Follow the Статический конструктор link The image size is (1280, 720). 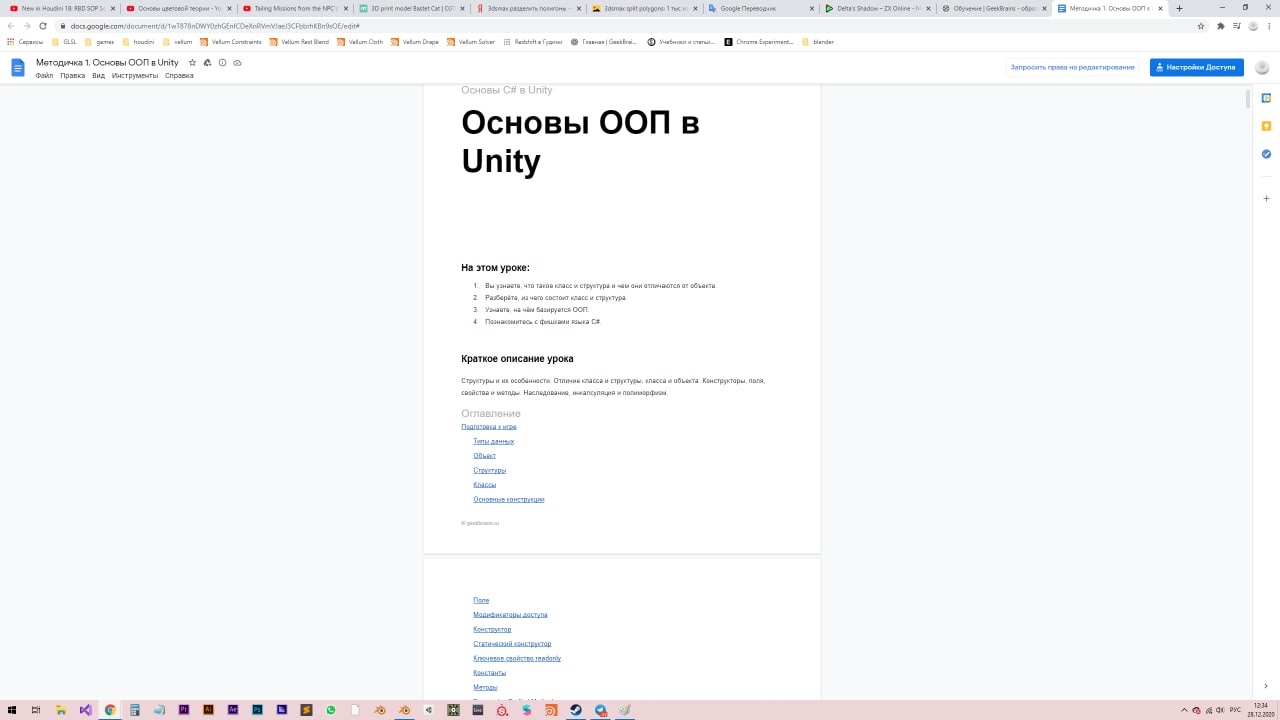(x=512, y=644)
